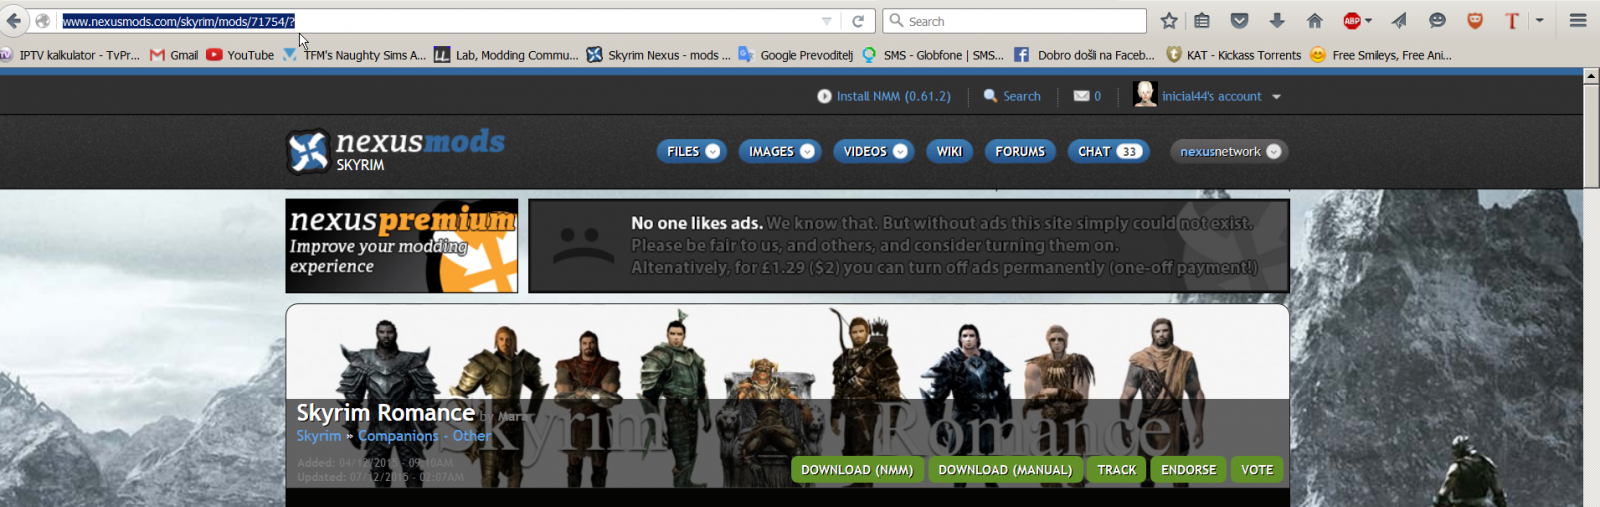This screenshot has width=1600, height=507.
Task: Click the TRACK button
Action: click(1116, 470)
